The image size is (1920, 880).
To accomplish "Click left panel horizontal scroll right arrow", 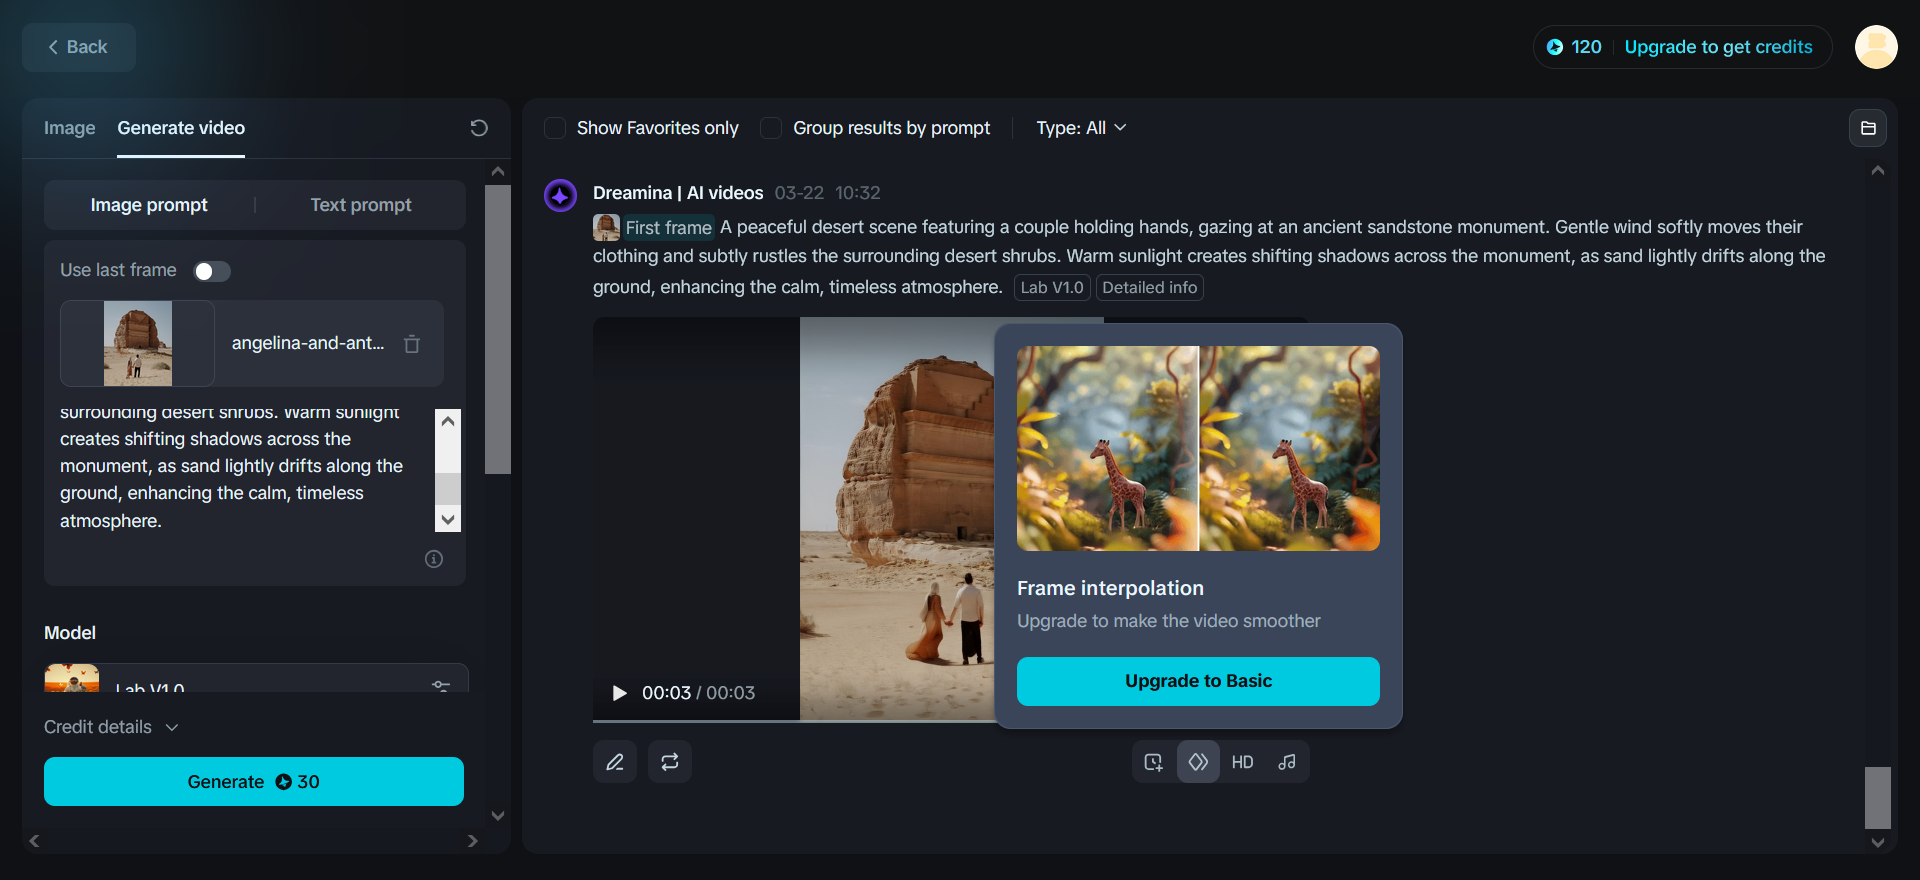I will coord(473,841).
